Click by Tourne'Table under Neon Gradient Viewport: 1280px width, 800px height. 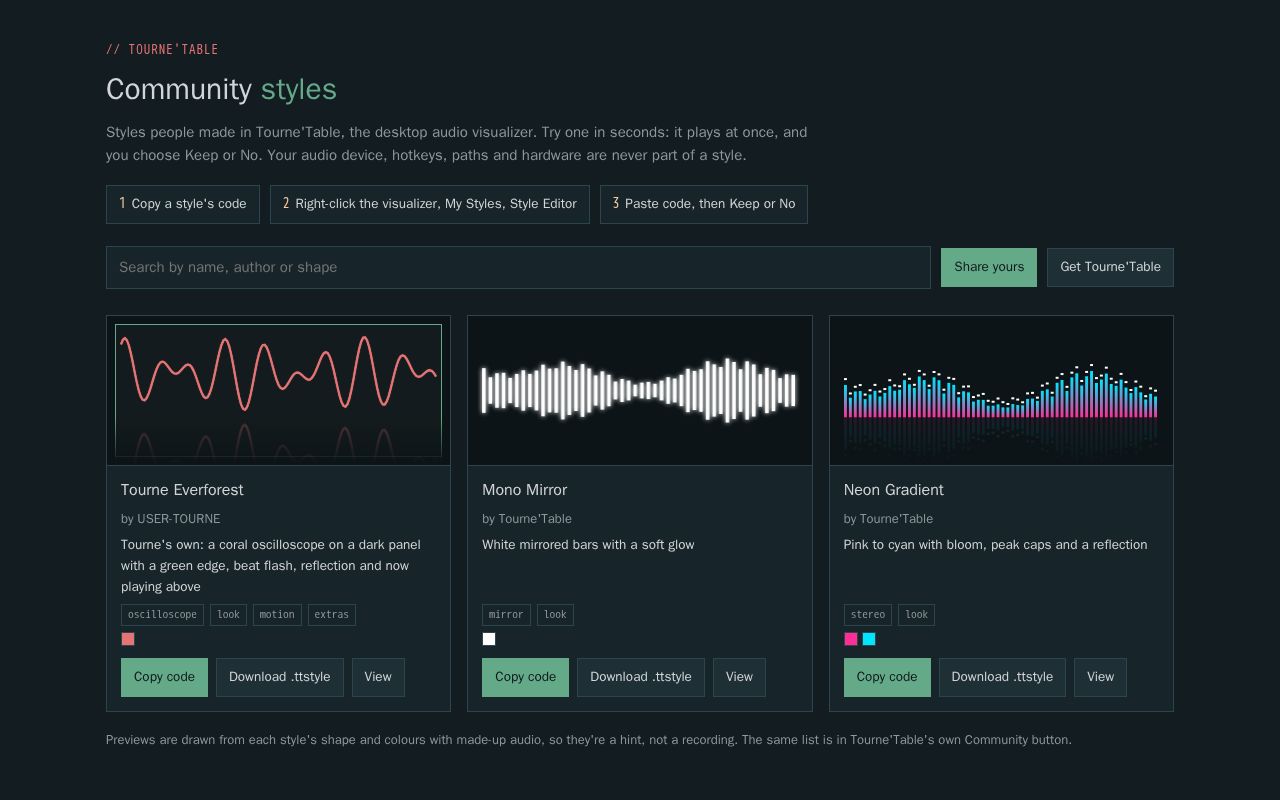point(888,519)
